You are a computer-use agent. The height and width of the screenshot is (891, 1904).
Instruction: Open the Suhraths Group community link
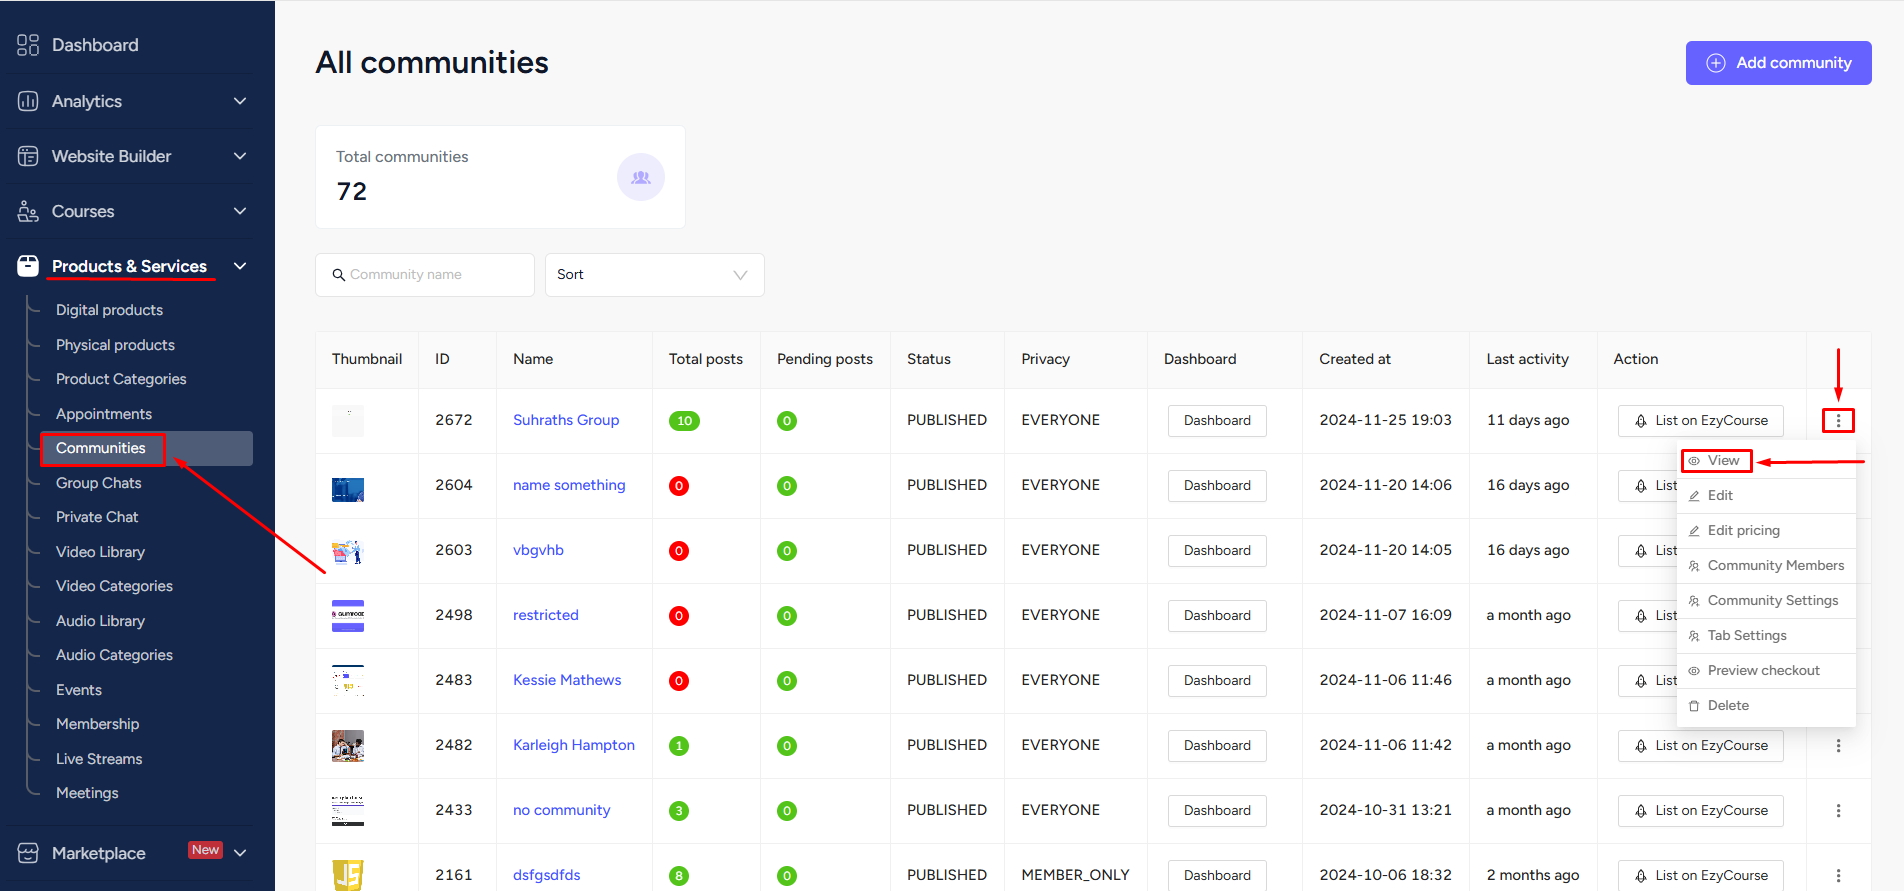566,420
